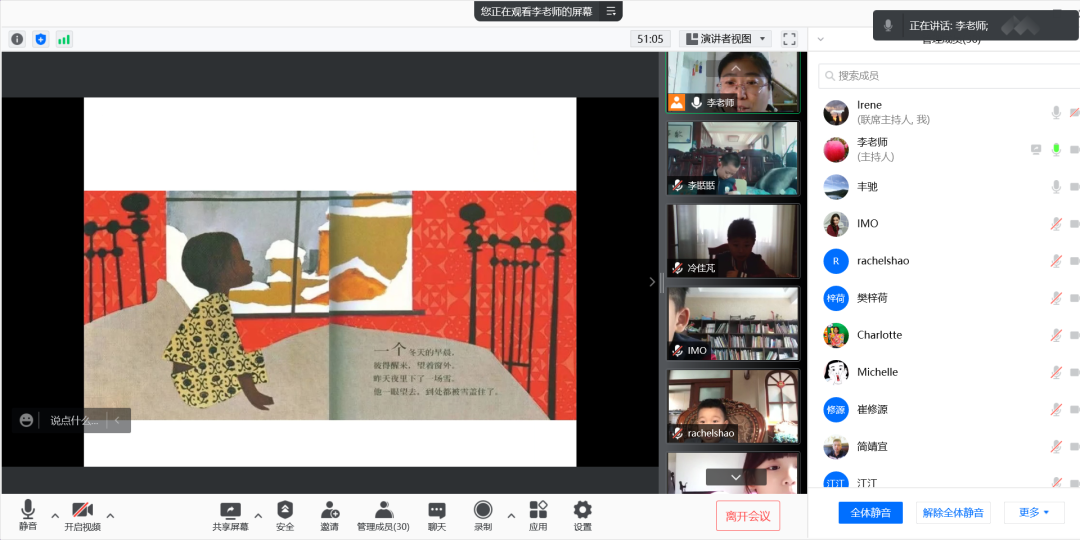The width and height of the screenshot is (1080, 540).
Task: Open 管理成员(30) participants panel
Action: 383,510
